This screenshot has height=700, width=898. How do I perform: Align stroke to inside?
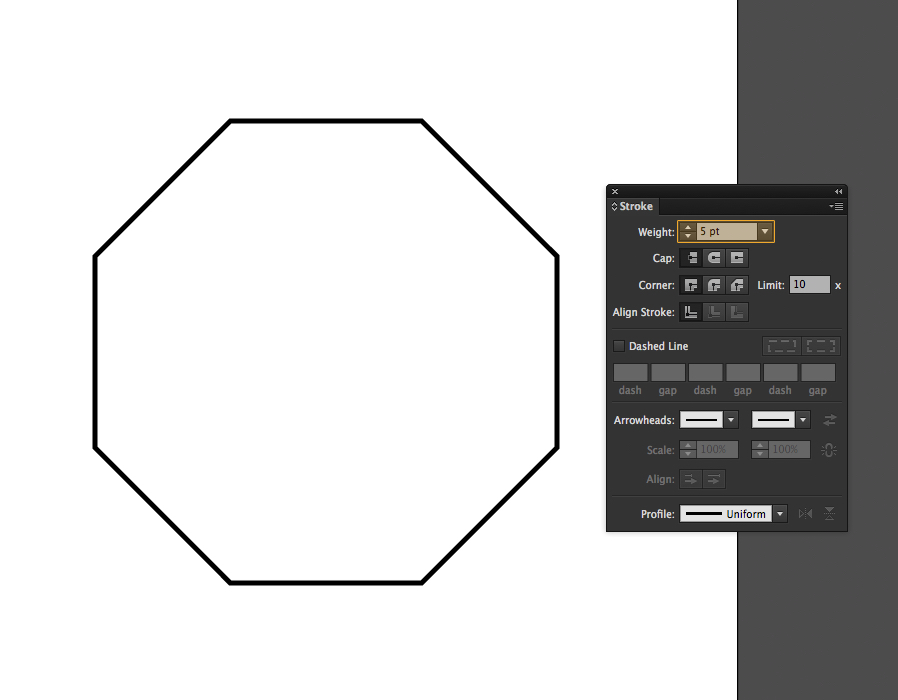[x=714, y=312]
